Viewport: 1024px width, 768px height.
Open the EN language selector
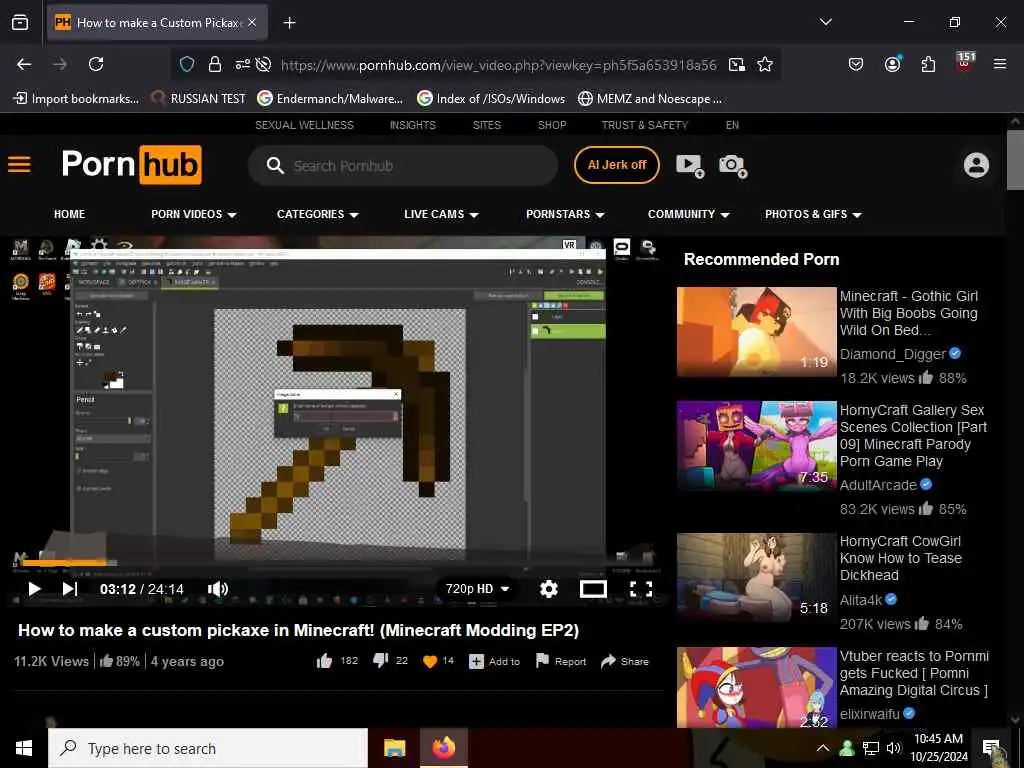[732, 125]
